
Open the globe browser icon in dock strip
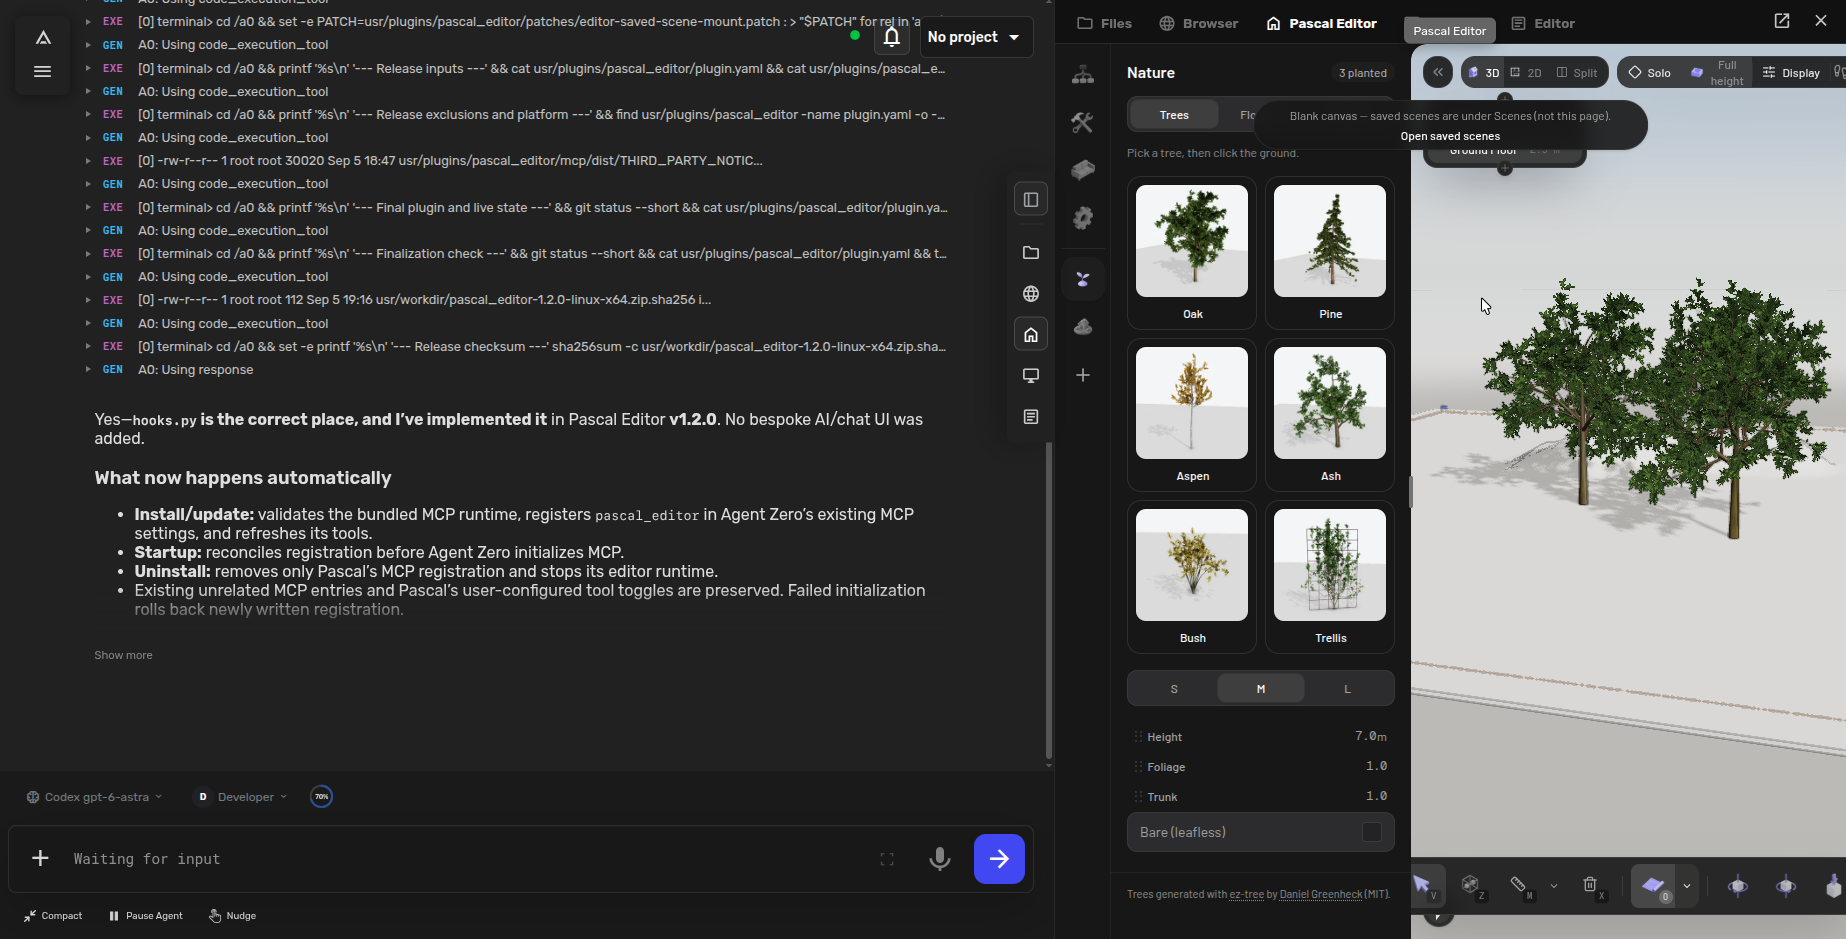(x=1031, y=294)
